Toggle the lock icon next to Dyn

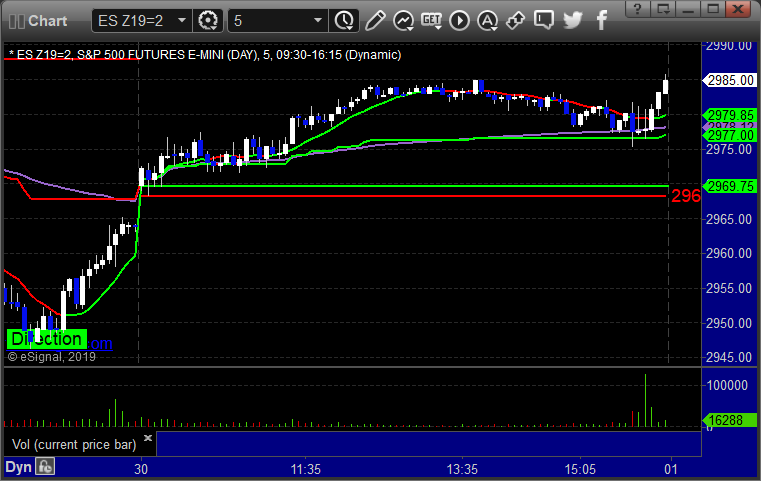(x=45, y=467)
